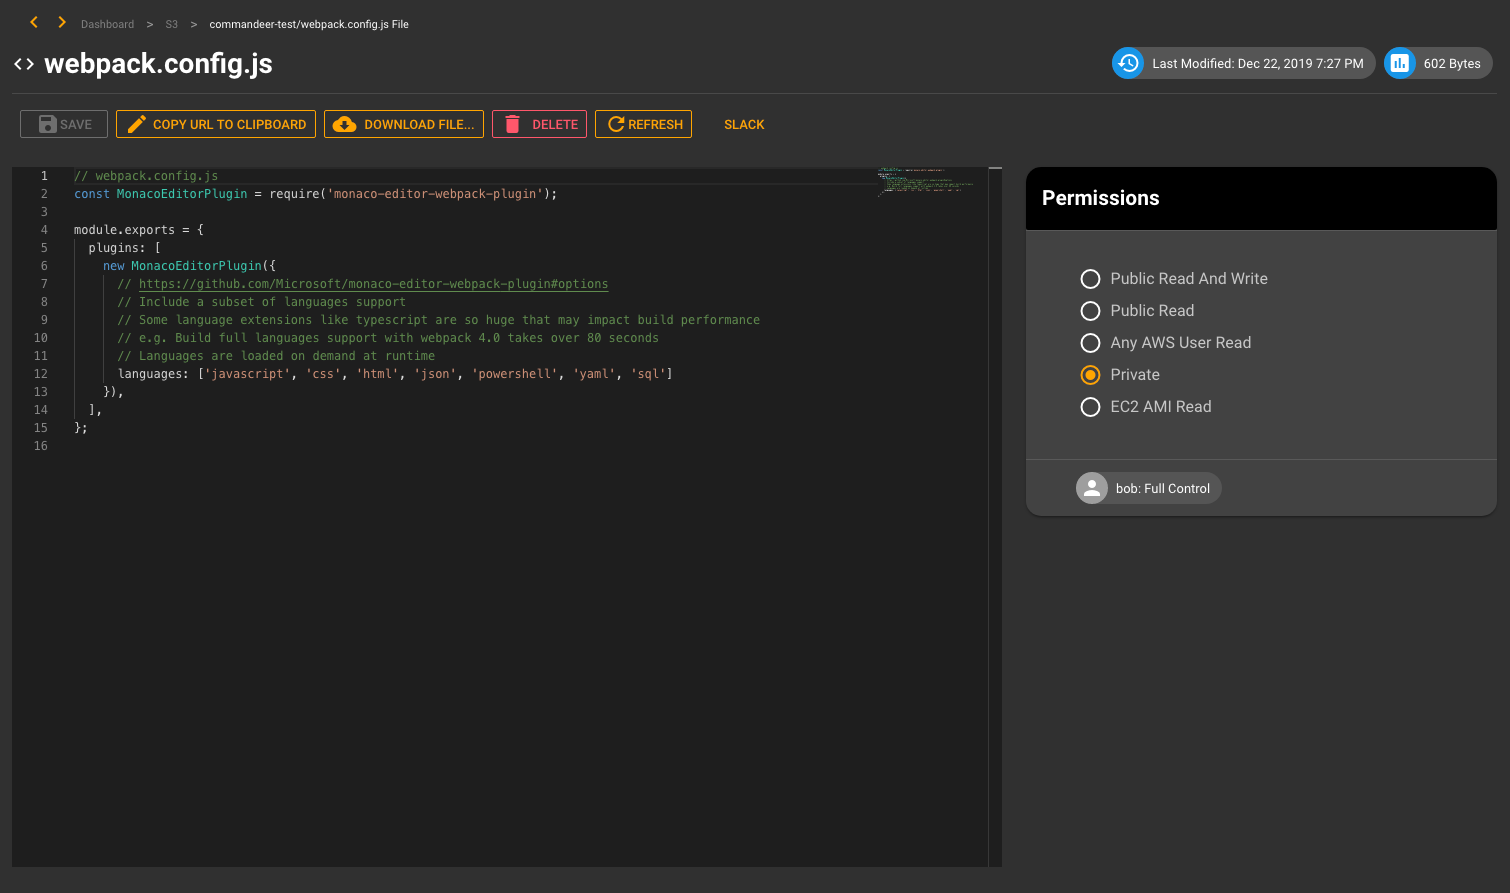Click the code minimap preview

click(x=926, y=181)
